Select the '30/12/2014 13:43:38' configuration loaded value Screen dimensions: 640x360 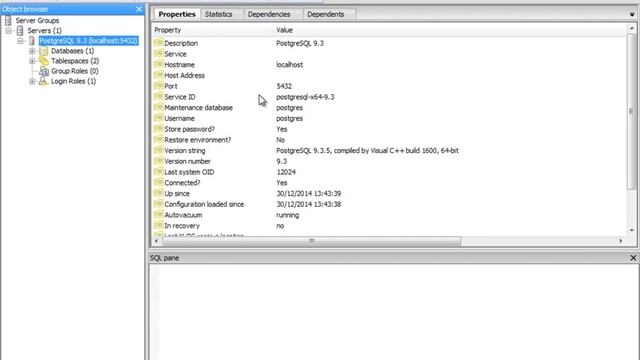click(x=309, y=204)
